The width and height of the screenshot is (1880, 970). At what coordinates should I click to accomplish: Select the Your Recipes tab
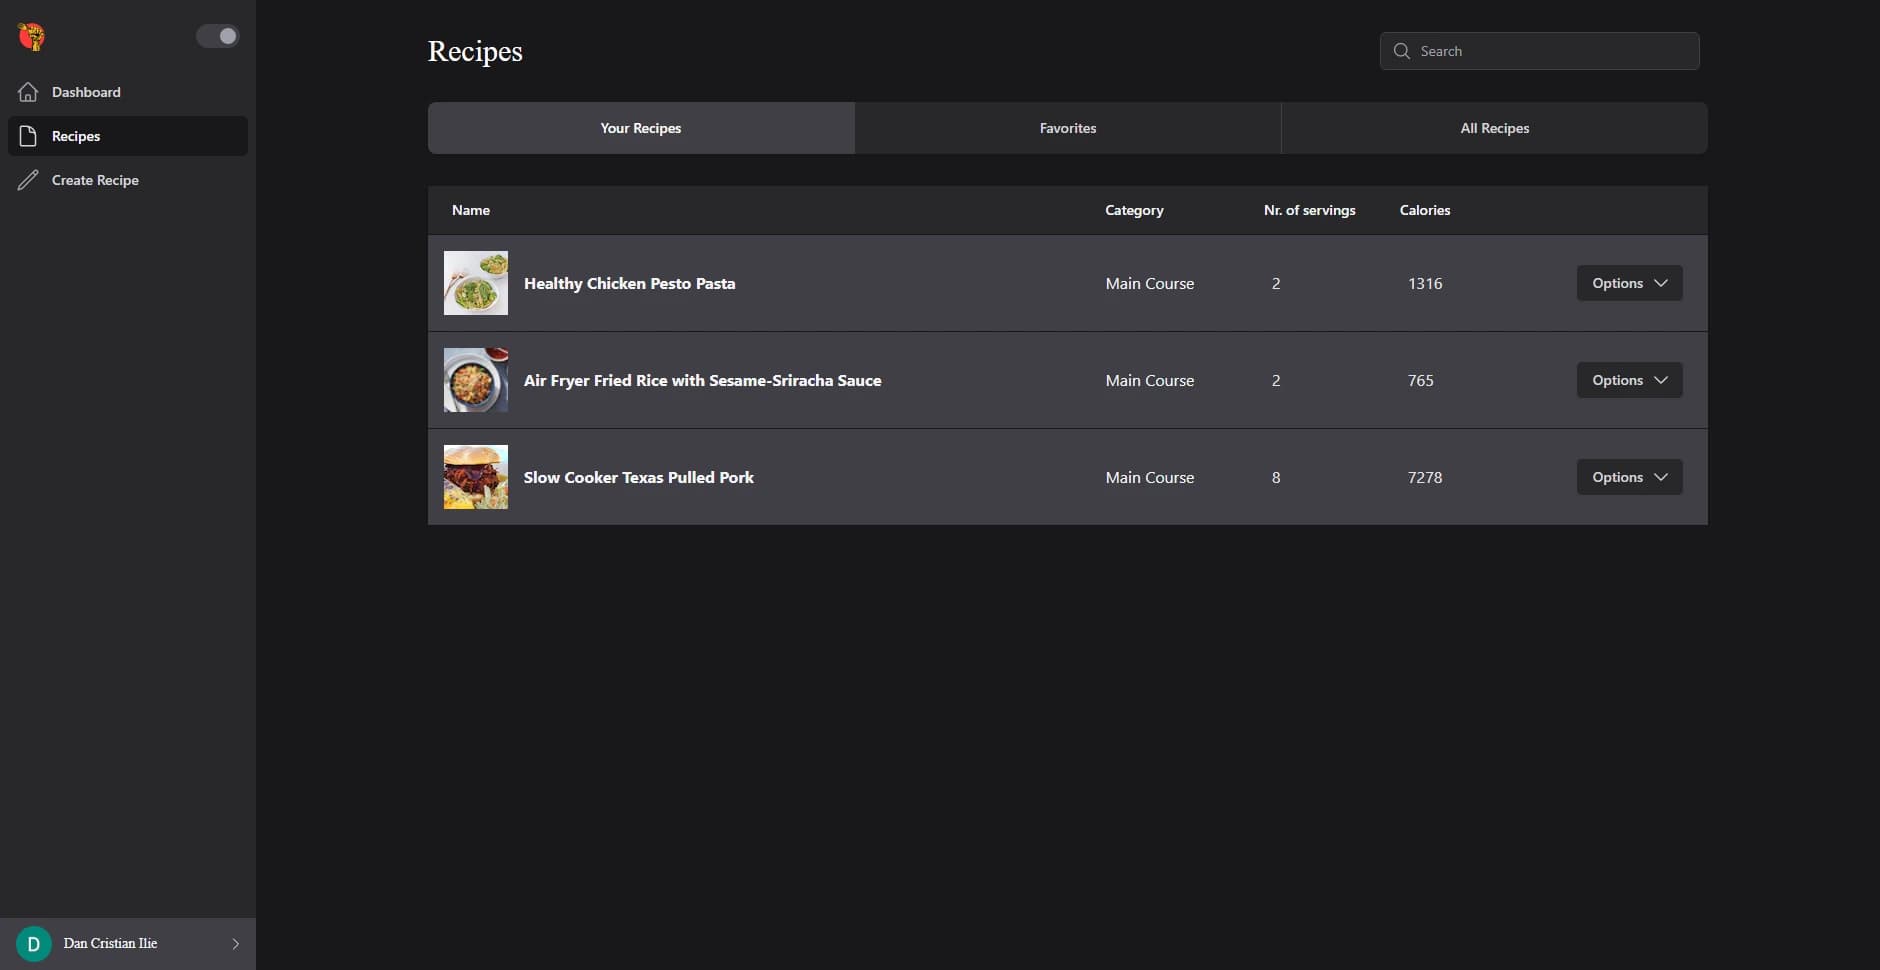[x=641, y=128]
